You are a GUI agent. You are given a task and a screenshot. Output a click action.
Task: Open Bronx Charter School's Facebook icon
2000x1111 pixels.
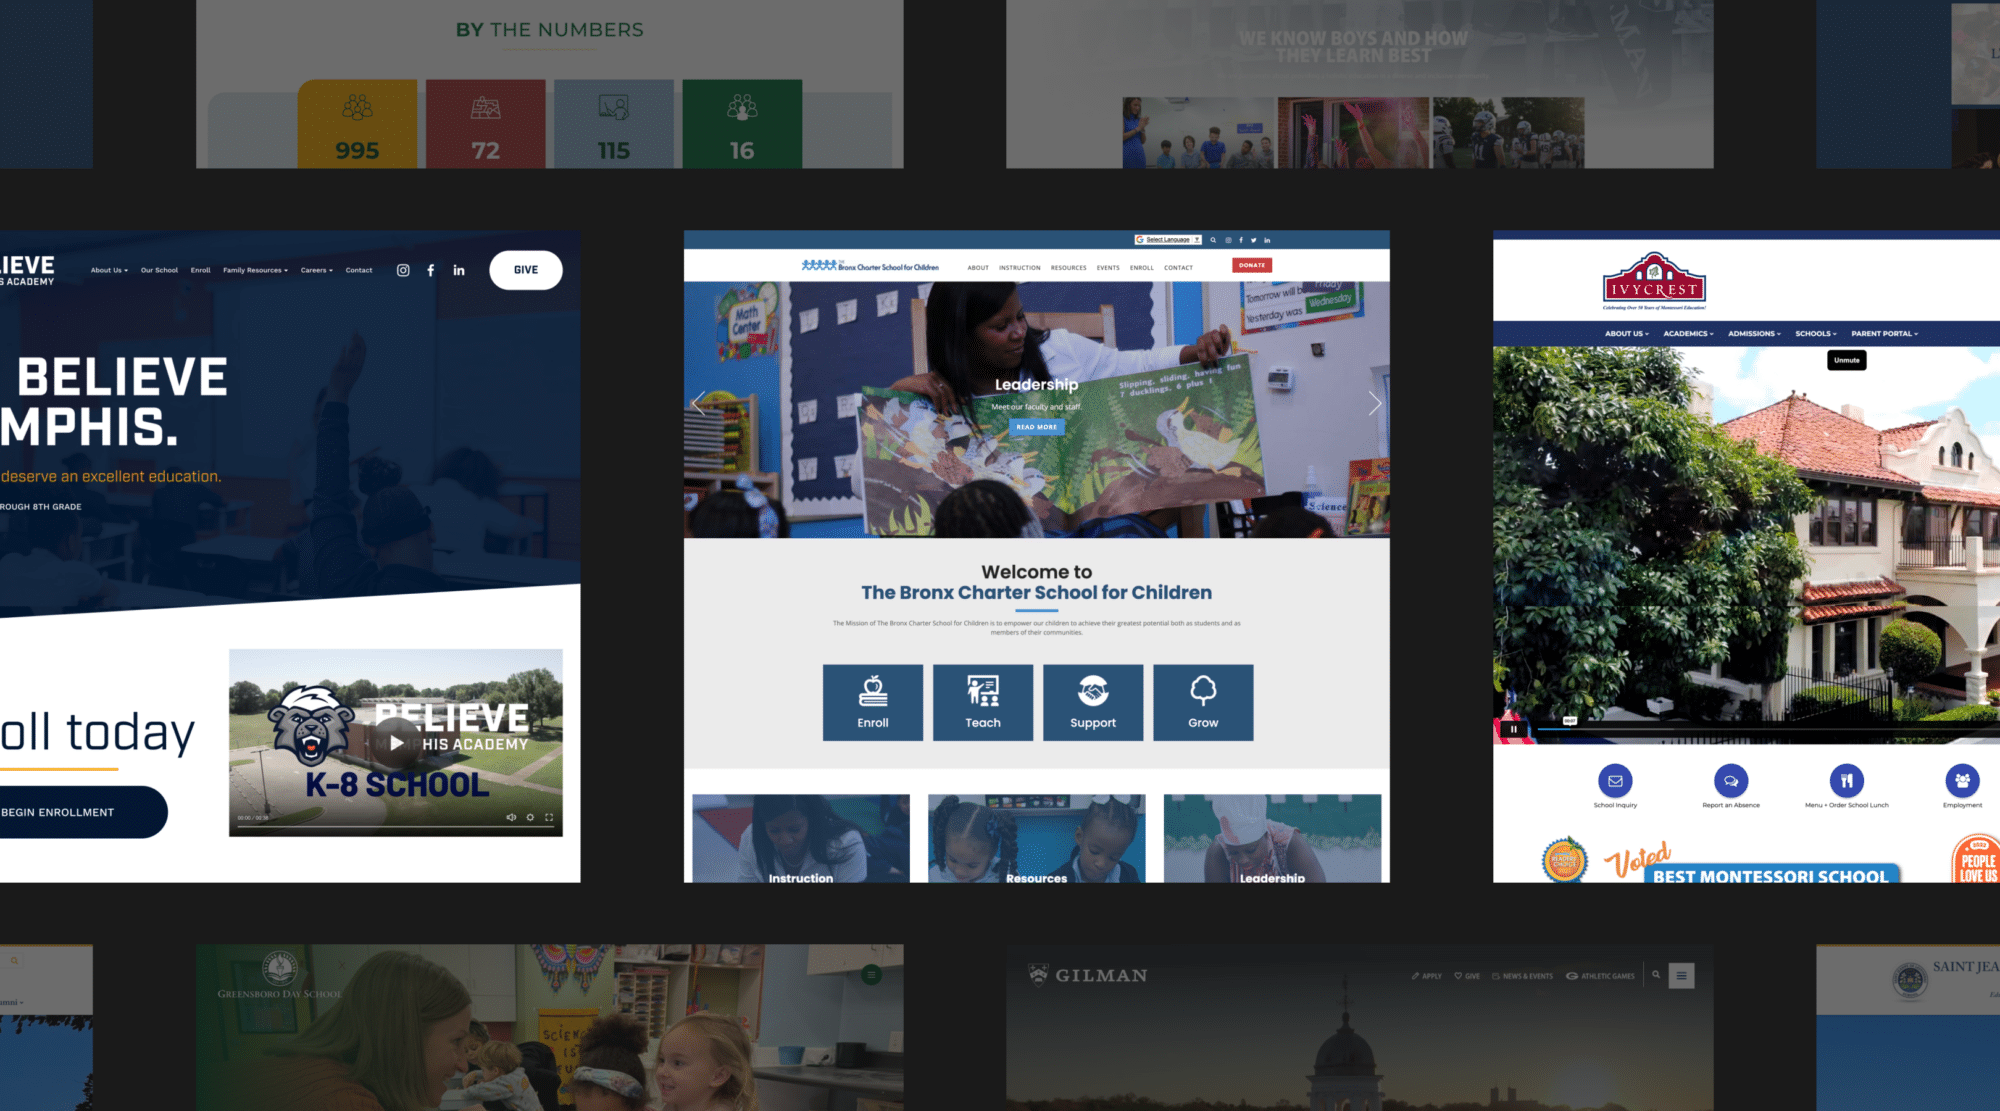click(1241, 240)
